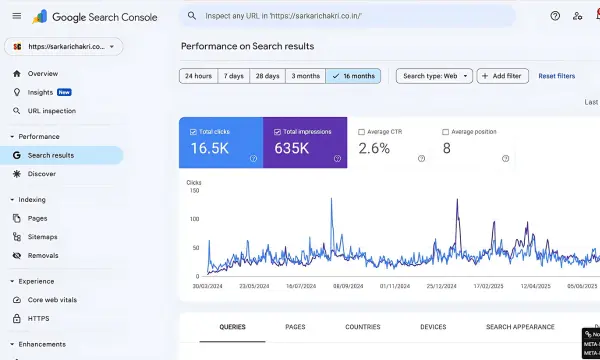Click the Insights lightbulb icon
The height and width of the screenshot is (360, 600).
17,92
